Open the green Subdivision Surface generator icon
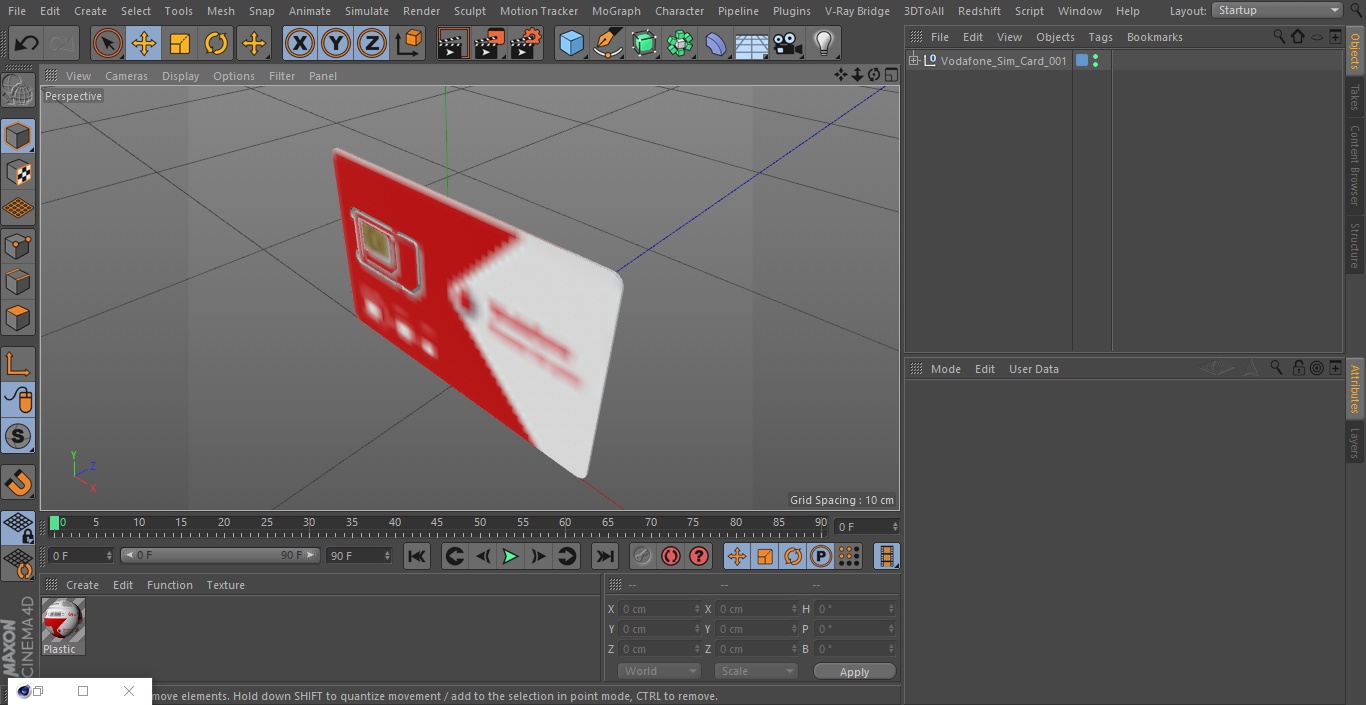The width and height of the screenshot is (1366, 705). pyautogui.click(x=644, y=43)
